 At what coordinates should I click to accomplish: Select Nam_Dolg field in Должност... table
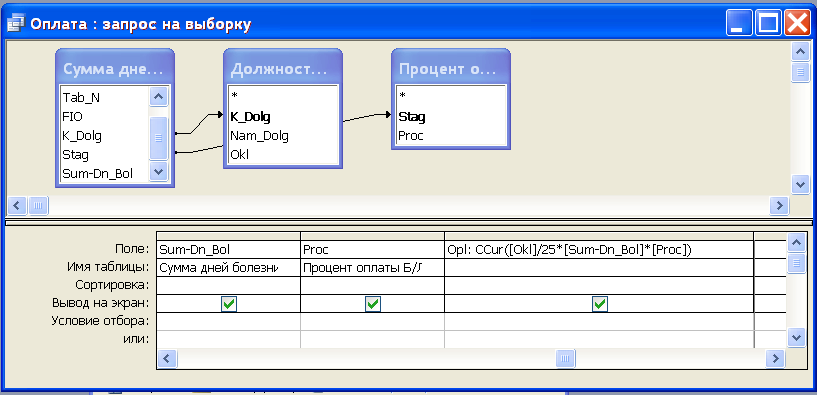(x=259, y=136)
